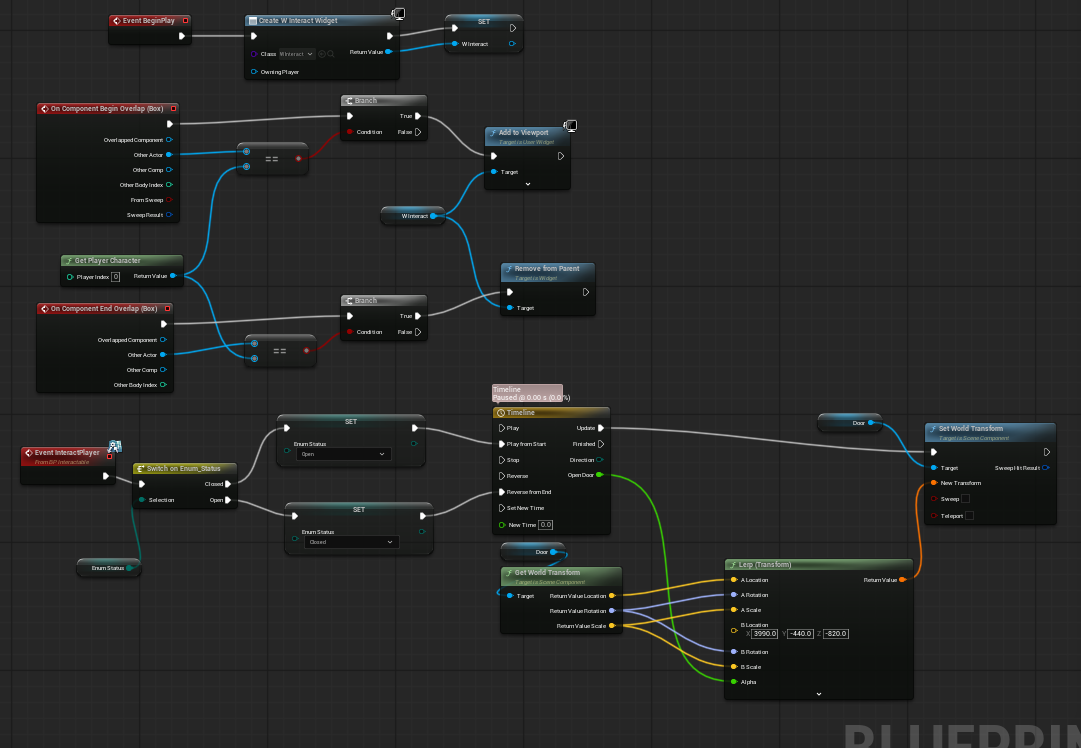Click the Finished output pin on Timeline
The width and height of the screenshot is (1081, 748).
pos(601,444)
